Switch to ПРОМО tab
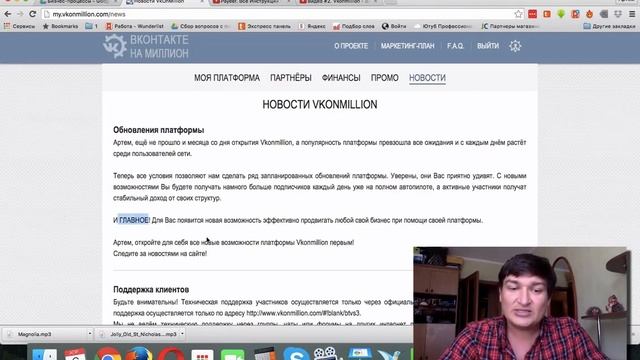640x360 pixels. point(384,78)
